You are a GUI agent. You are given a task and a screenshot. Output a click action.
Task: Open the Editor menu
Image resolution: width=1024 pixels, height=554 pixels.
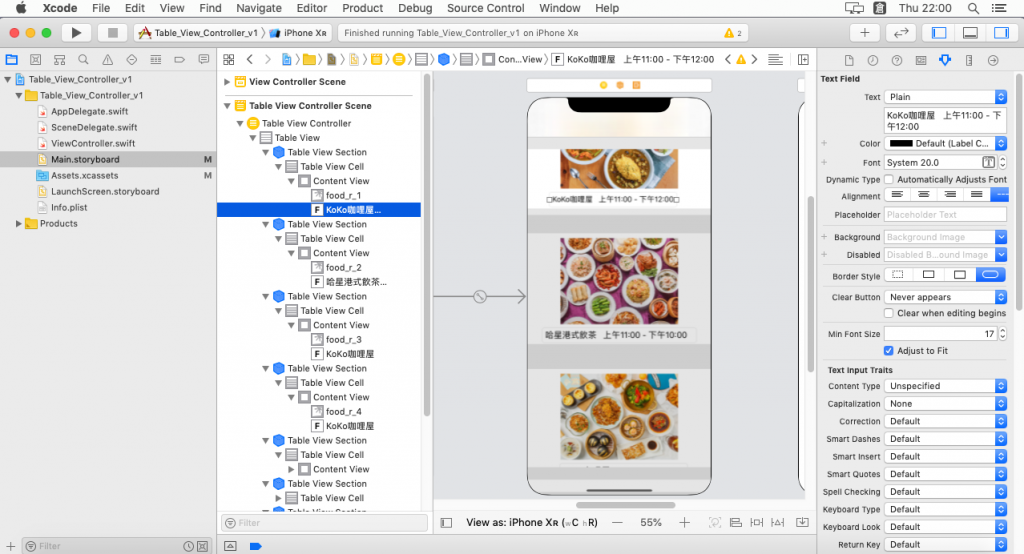pos(312,8)
